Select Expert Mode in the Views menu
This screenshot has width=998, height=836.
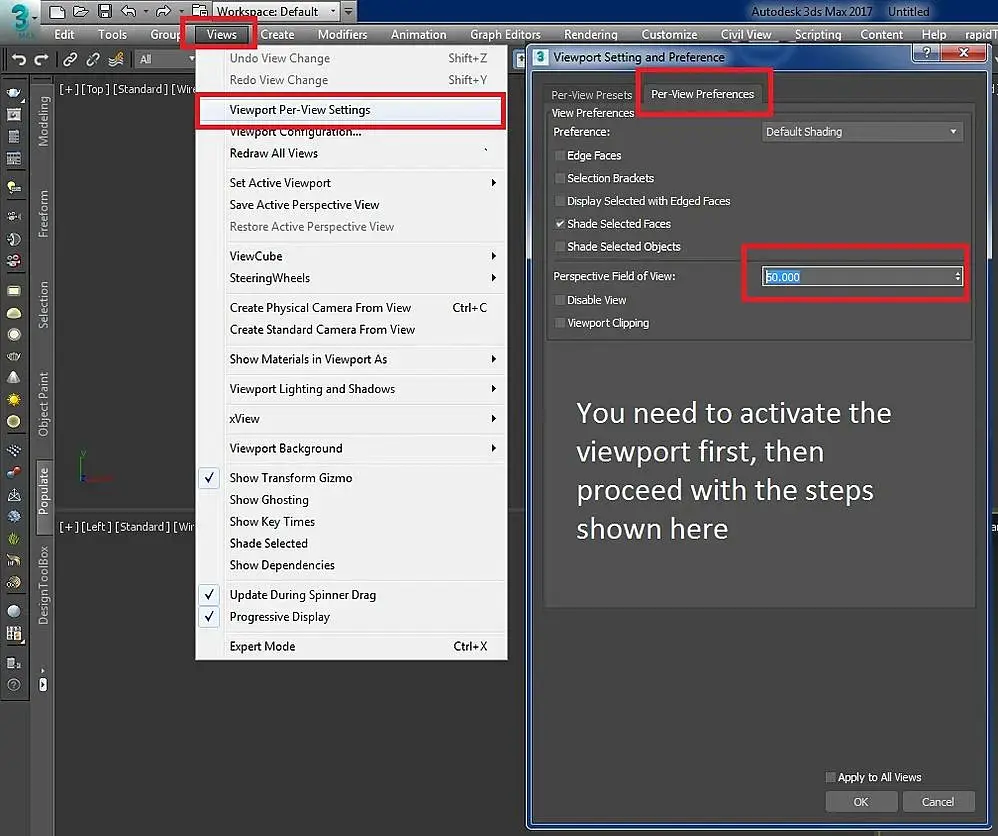[351, 646]
